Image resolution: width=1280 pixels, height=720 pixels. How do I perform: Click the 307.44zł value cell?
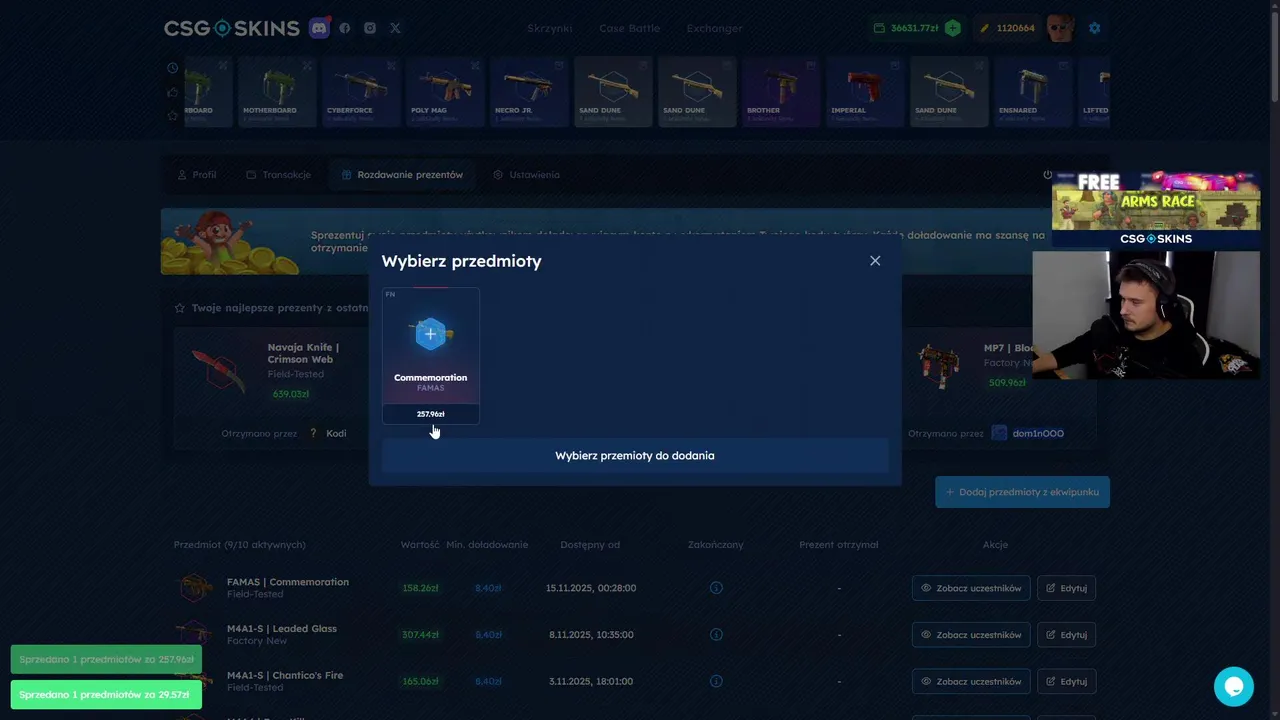click(x=420, y=635)
